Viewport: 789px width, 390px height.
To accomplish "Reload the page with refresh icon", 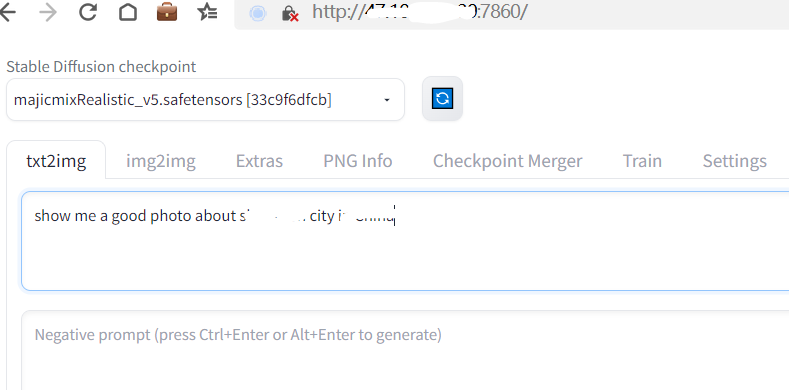I will tap(88, 12).
